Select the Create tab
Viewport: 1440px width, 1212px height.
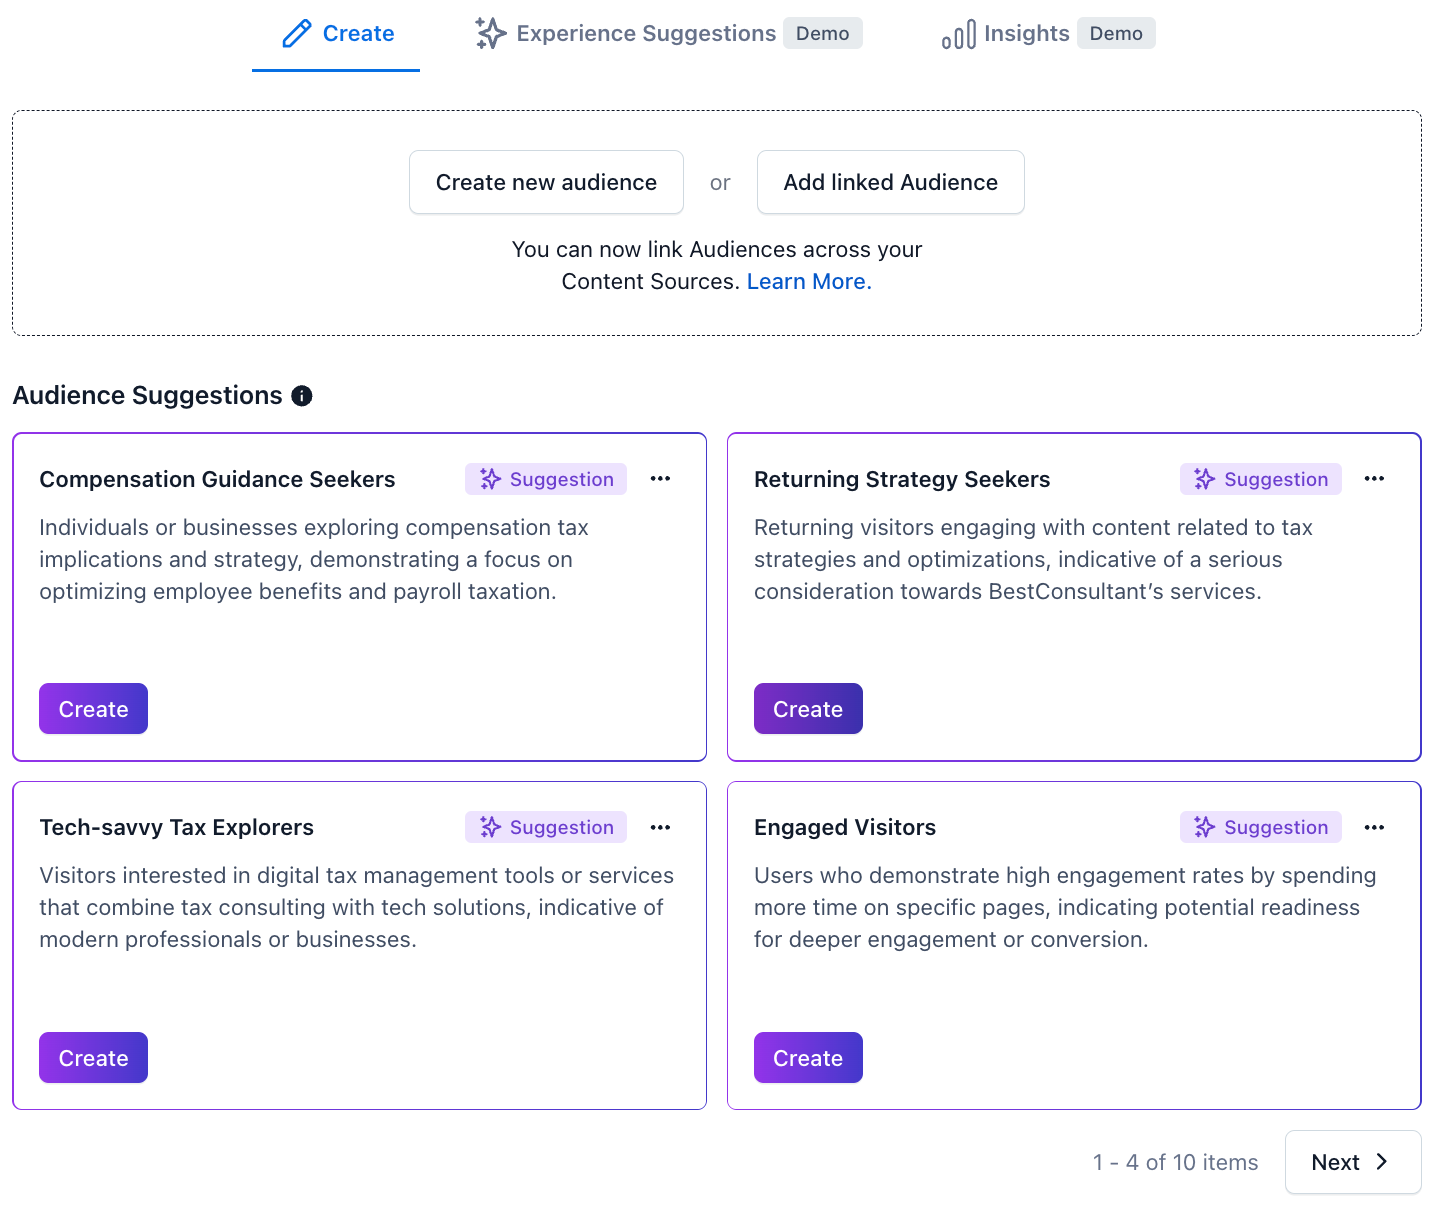pos(336,34)
